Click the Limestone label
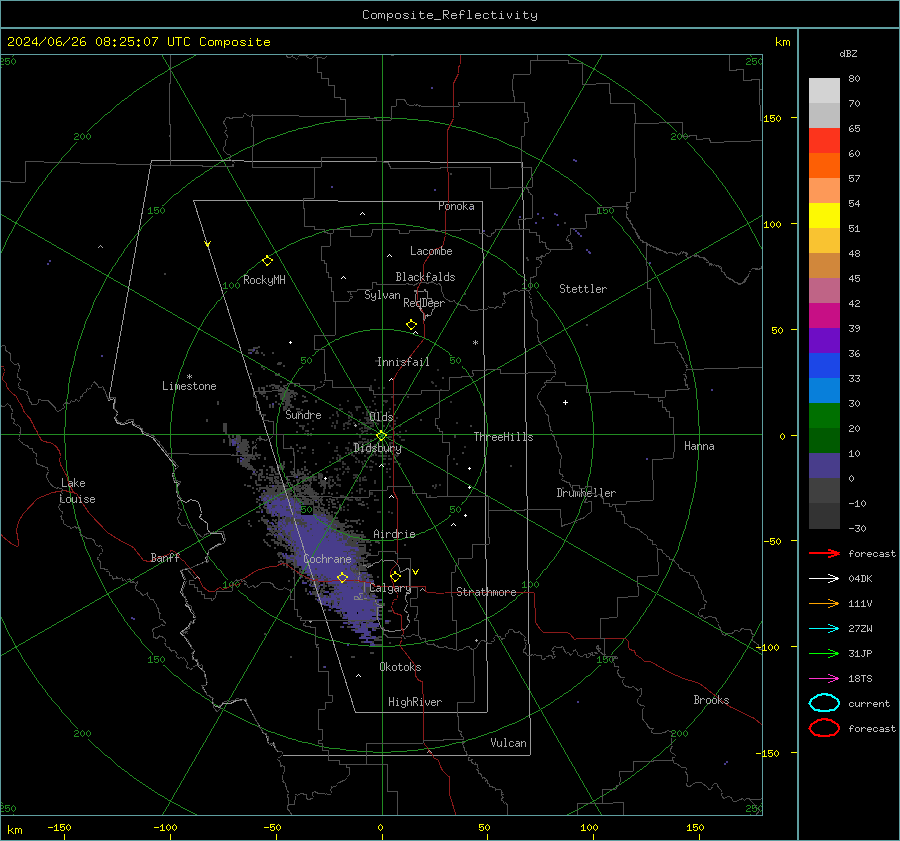The width and height of the screenshot is (900, 841). pyautogui.click(x=189, y=386)
